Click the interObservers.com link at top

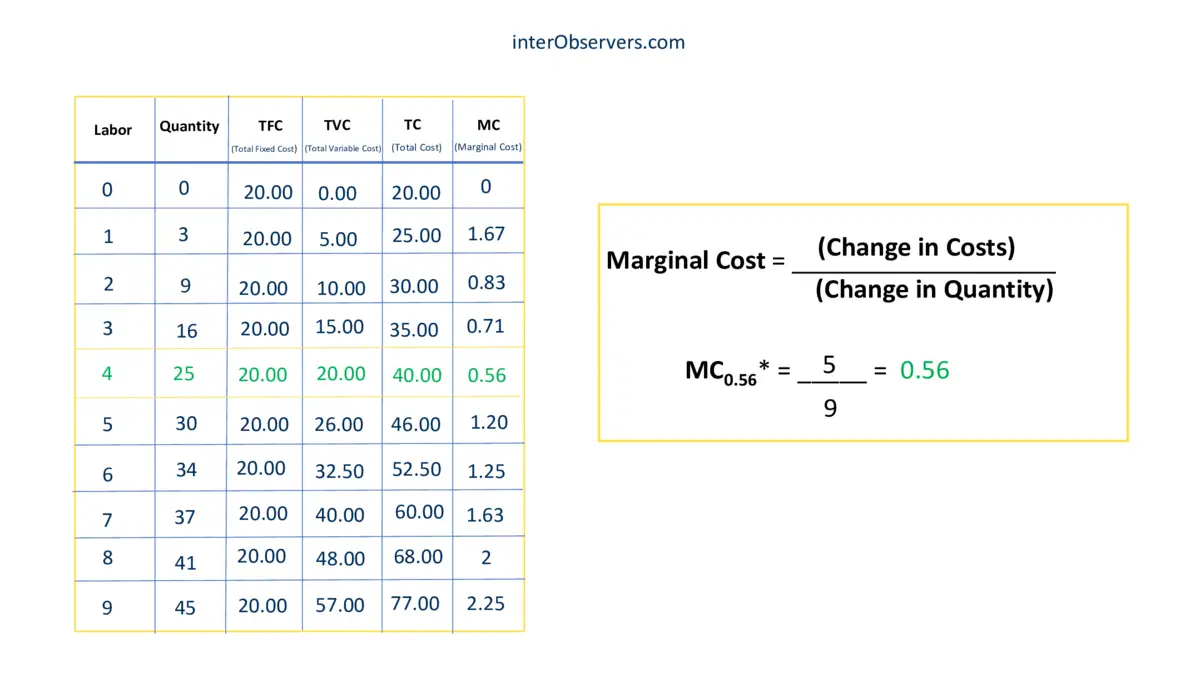(x=598, y=42)
